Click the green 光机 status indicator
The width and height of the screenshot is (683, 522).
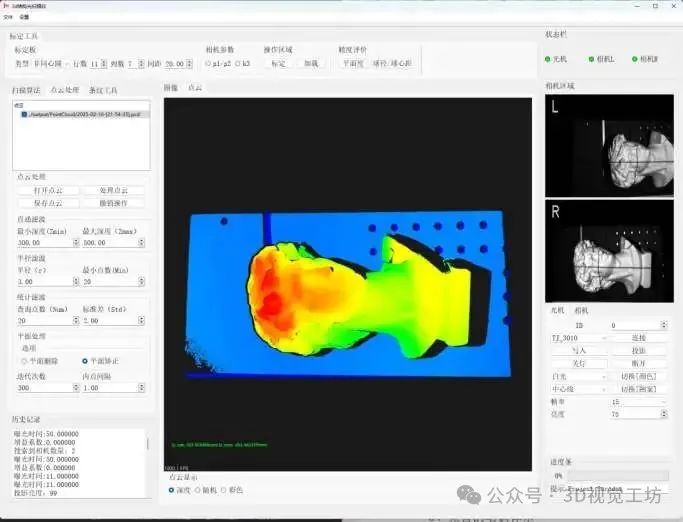coord(549,60)
